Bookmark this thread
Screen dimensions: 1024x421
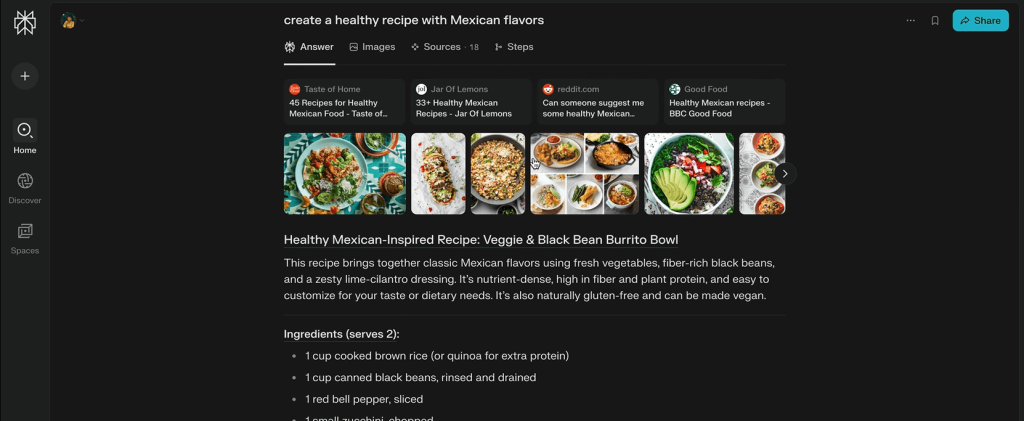click(x=935, y=20)
